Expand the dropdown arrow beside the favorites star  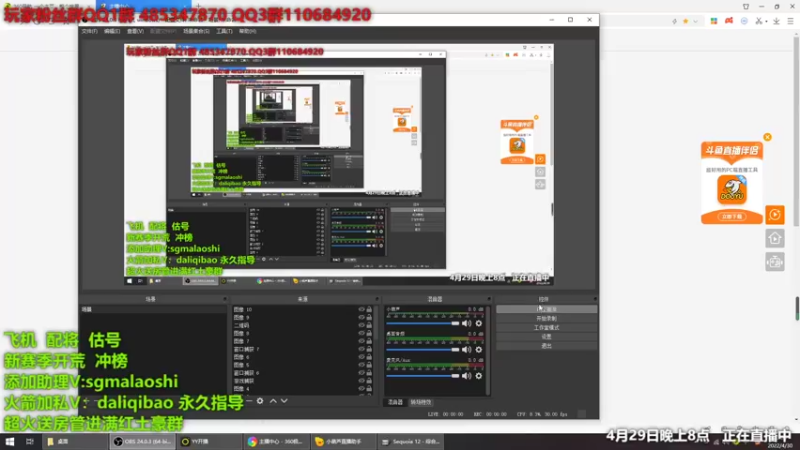click(695, 21)
